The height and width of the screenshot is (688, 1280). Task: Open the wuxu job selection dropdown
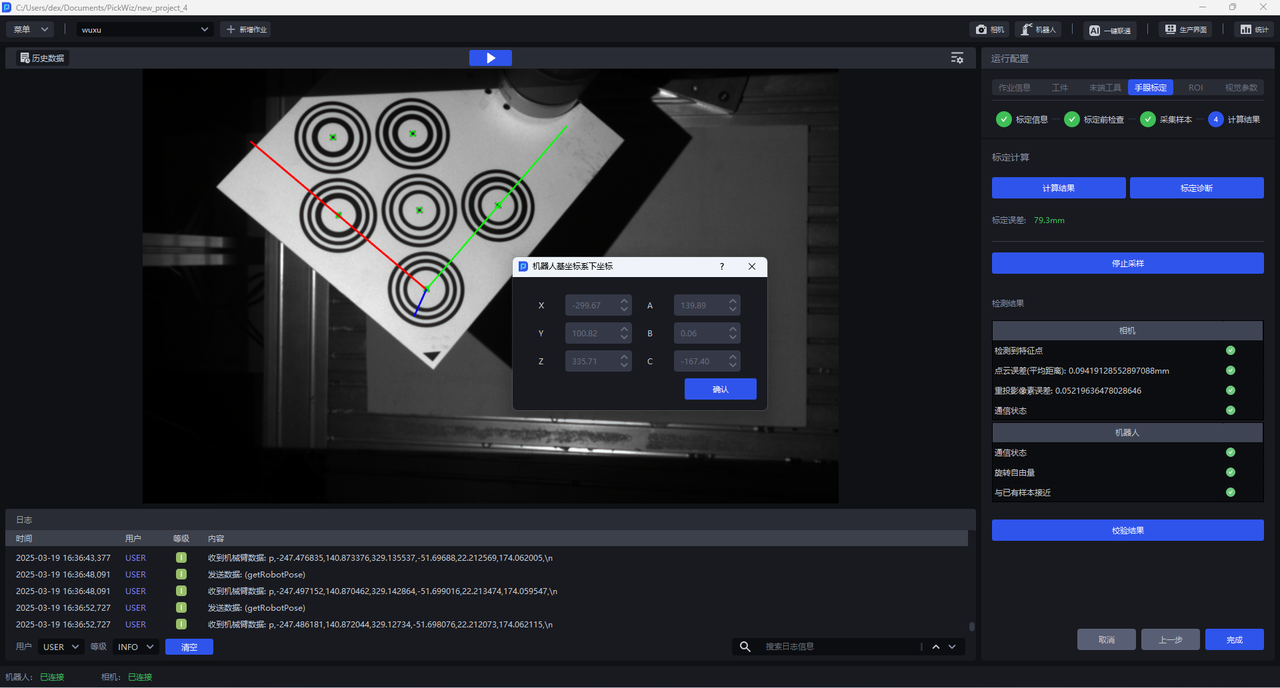click(145, 30)
